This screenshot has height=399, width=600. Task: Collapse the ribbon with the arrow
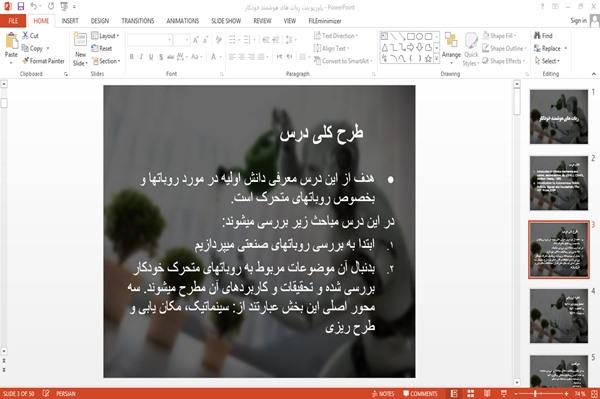coord(593,74)
